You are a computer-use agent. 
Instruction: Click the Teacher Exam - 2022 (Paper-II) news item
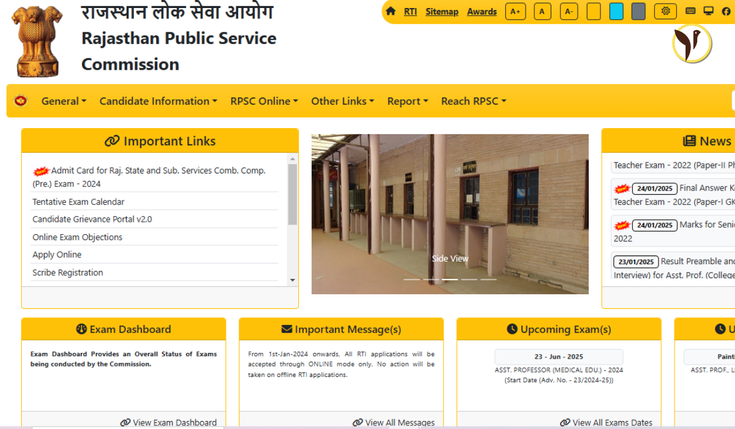click(674, 165)
